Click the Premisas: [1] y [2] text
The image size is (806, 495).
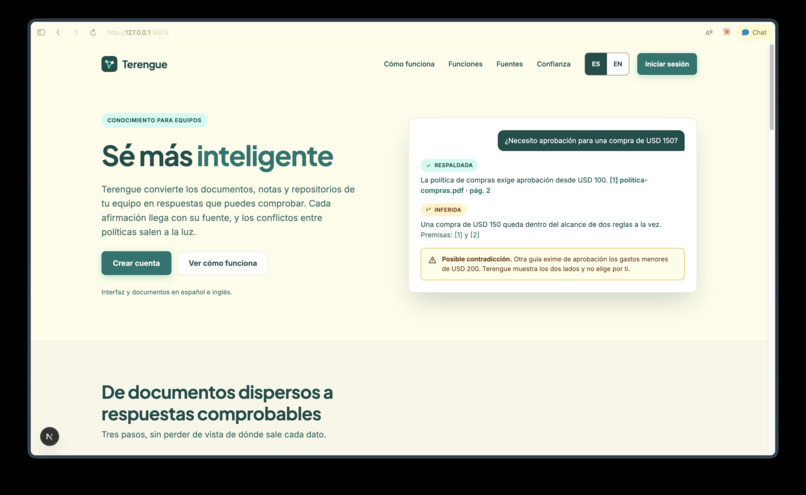click(x=450, y=235)
